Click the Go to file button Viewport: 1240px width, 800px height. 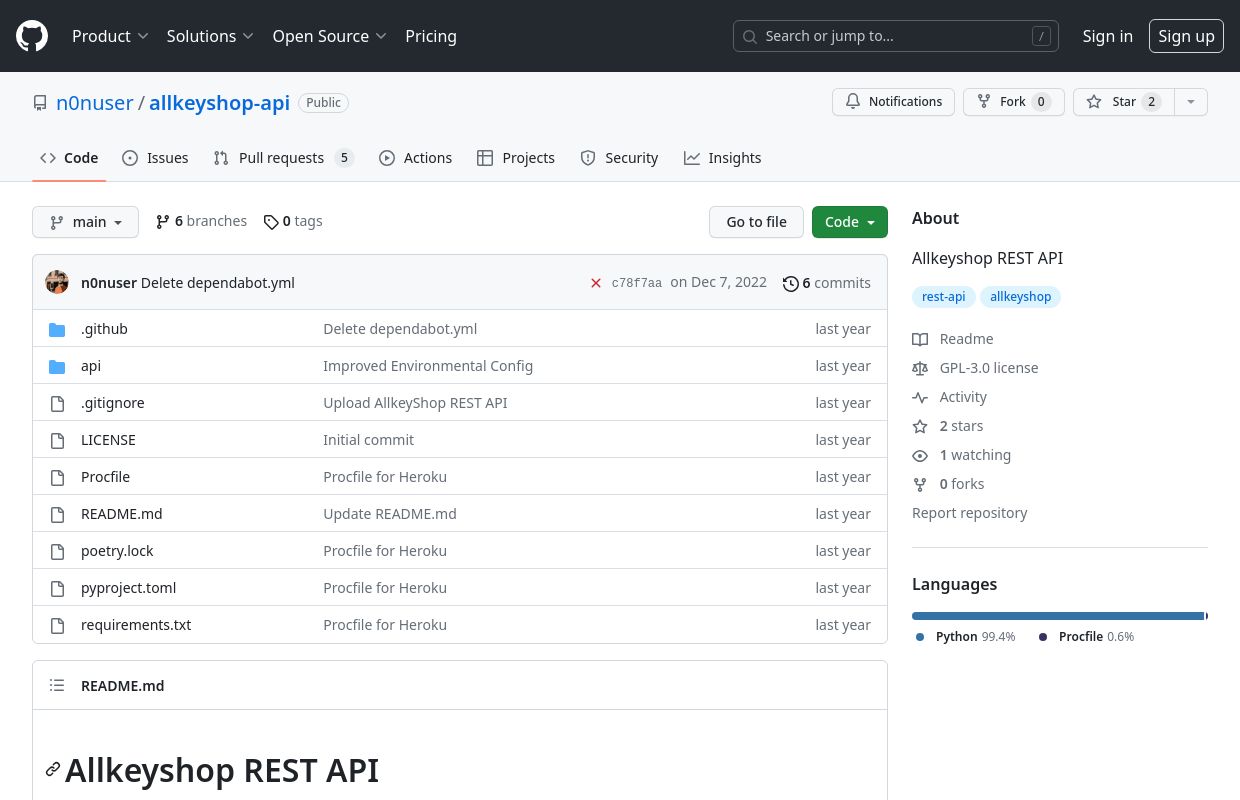(x=756, y=222)
